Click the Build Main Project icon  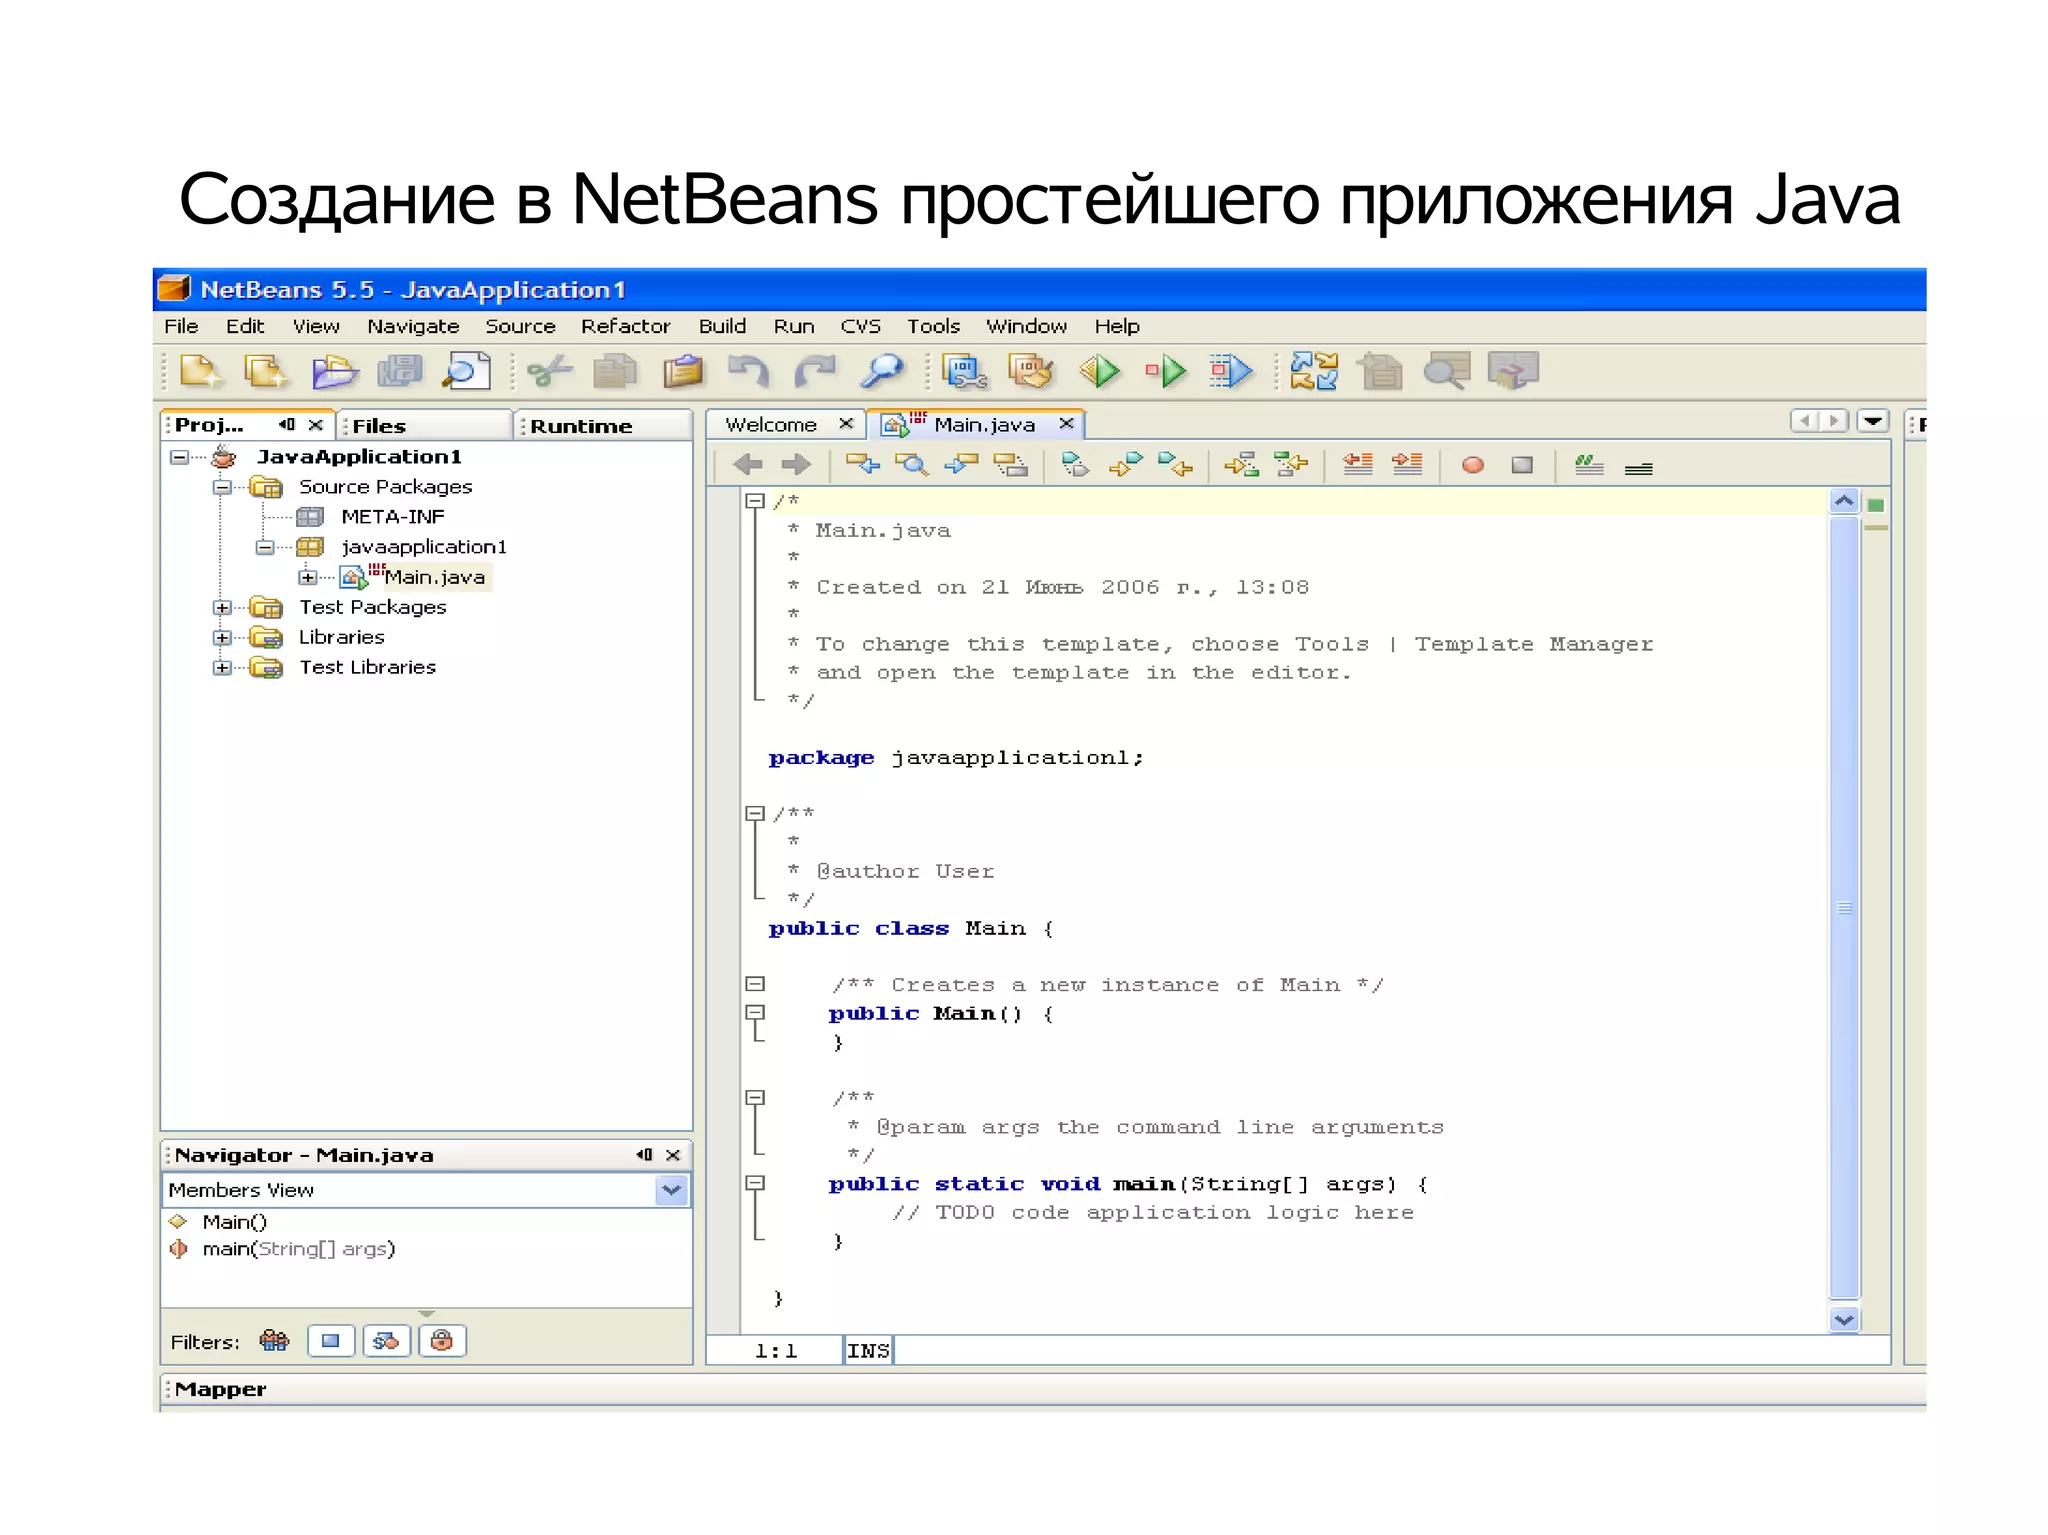(x=965, y=371)
